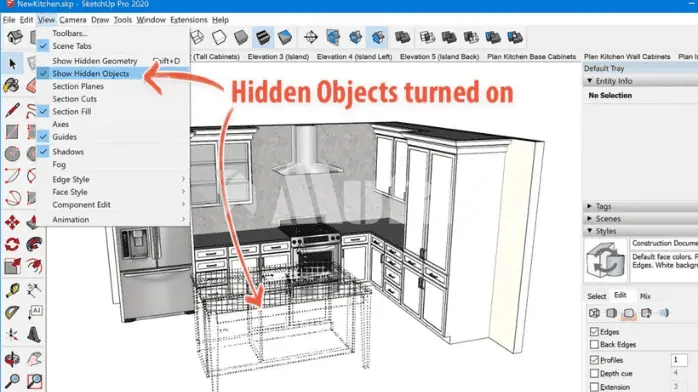
Task: Choose the Pencil line tool
Action: click(x=12, y=110)
